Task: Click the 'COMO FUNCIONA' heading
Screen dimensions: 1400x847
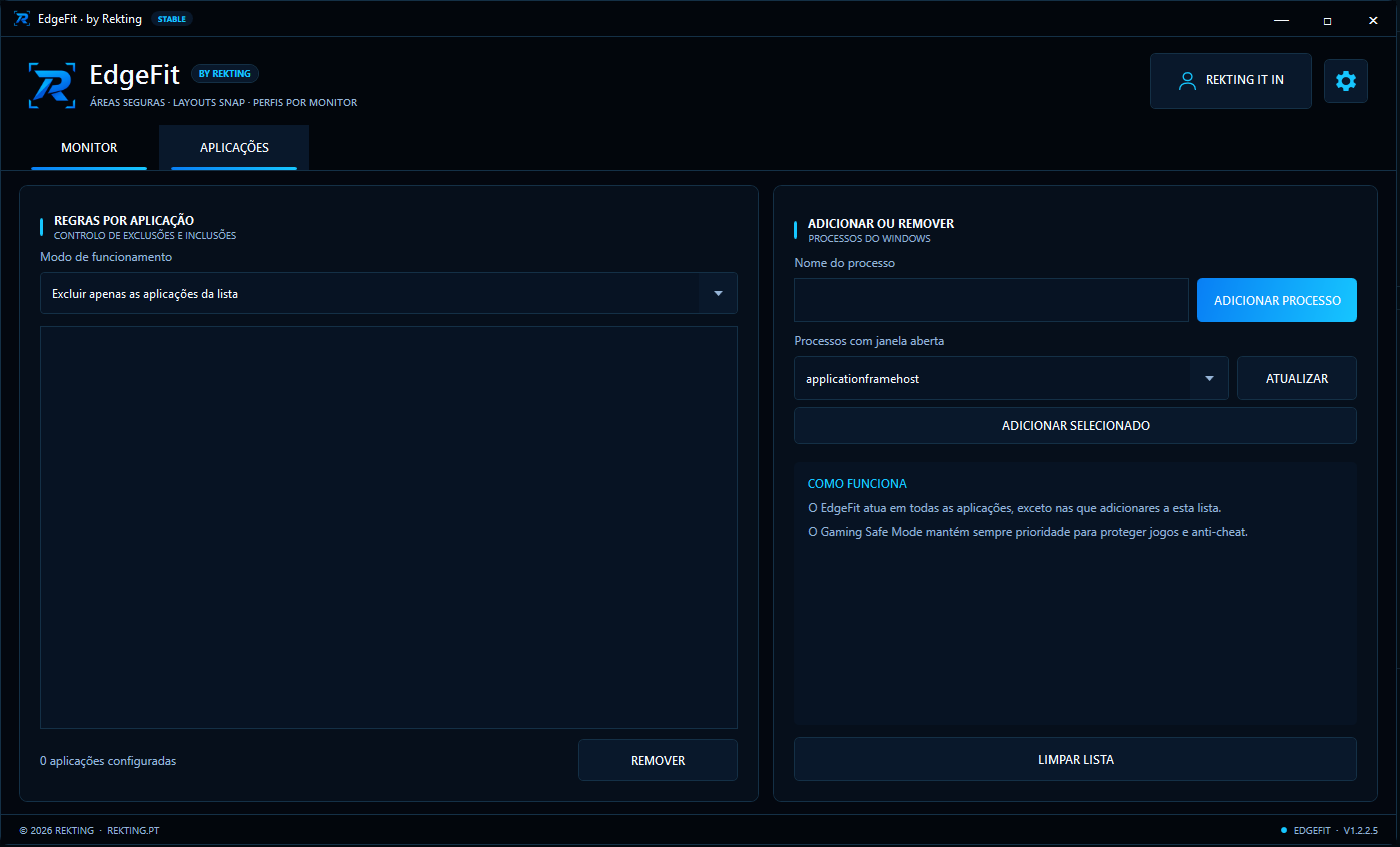Action: click(857, 484)
